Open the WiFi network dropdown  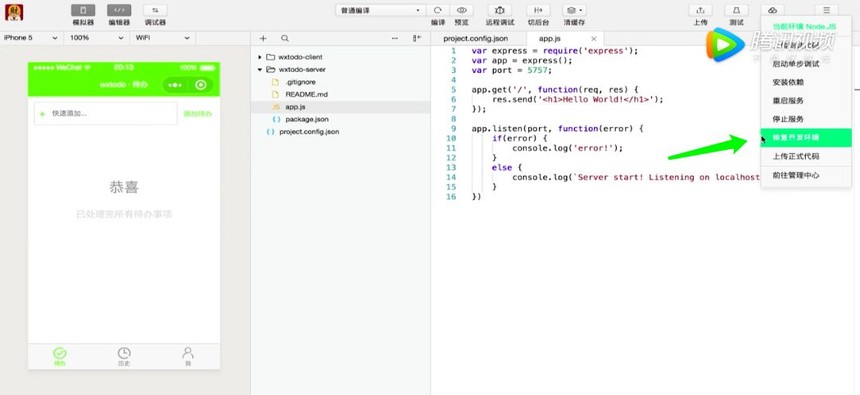point(163,38)
